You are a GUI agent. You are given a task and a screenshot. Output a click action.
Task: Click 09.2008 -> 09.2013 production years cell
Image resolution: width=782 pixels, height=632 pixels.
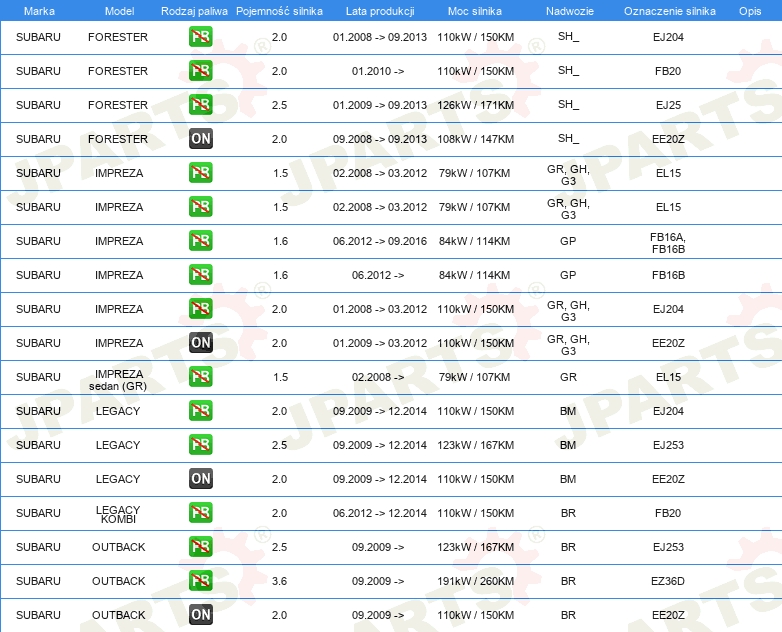(380, 139)
